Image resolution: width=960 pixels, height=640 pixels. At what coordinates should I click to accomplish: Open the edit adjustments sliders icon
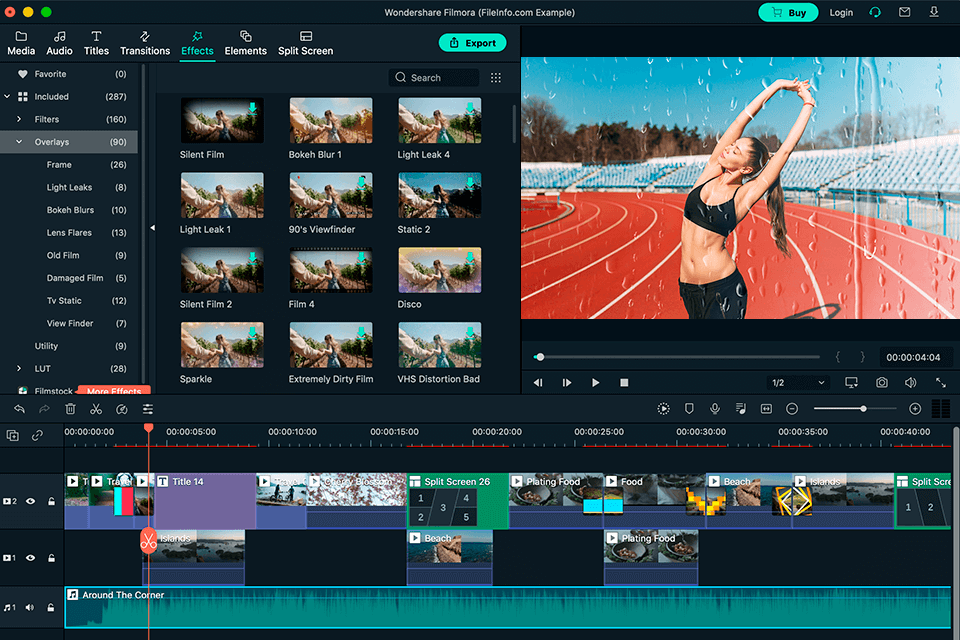pyautogui.click(x=148, y=409)
